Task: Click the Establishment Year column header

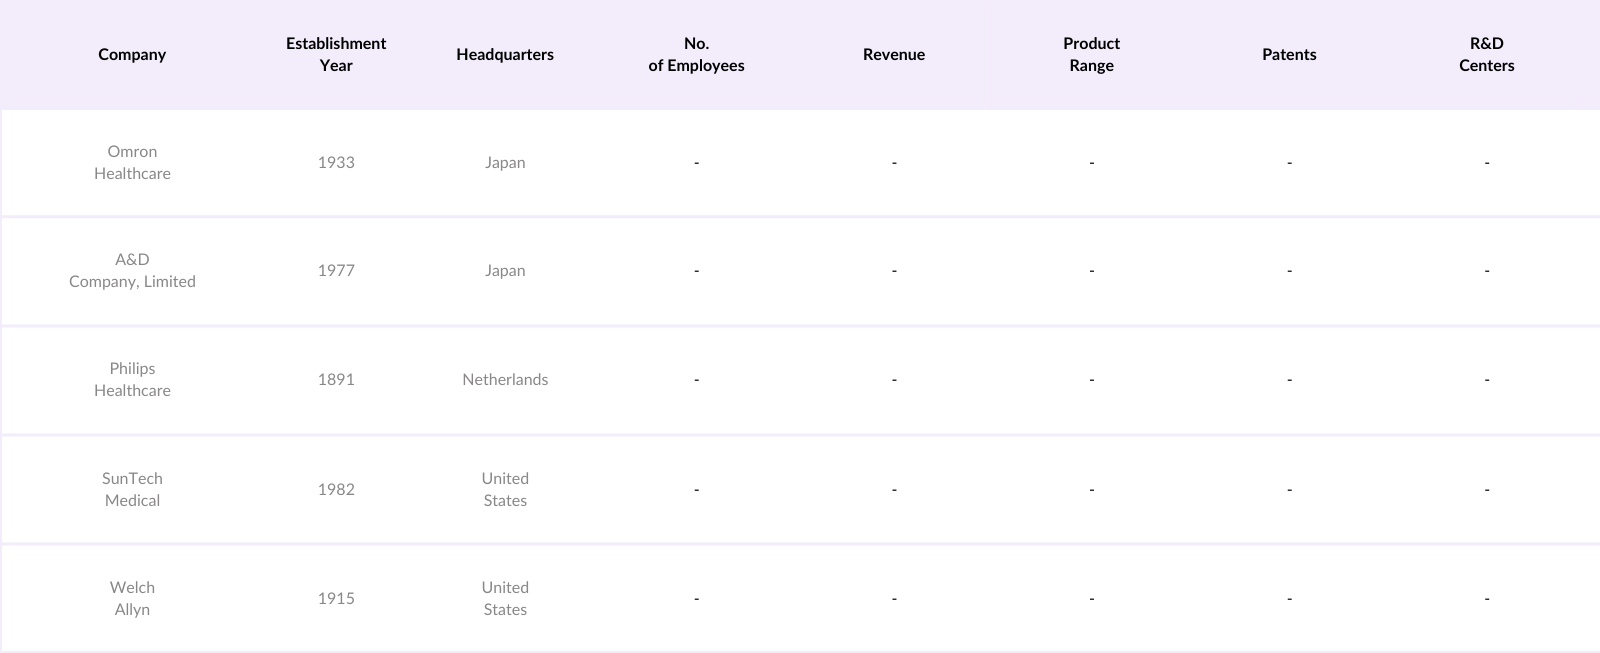Action: 336,55
